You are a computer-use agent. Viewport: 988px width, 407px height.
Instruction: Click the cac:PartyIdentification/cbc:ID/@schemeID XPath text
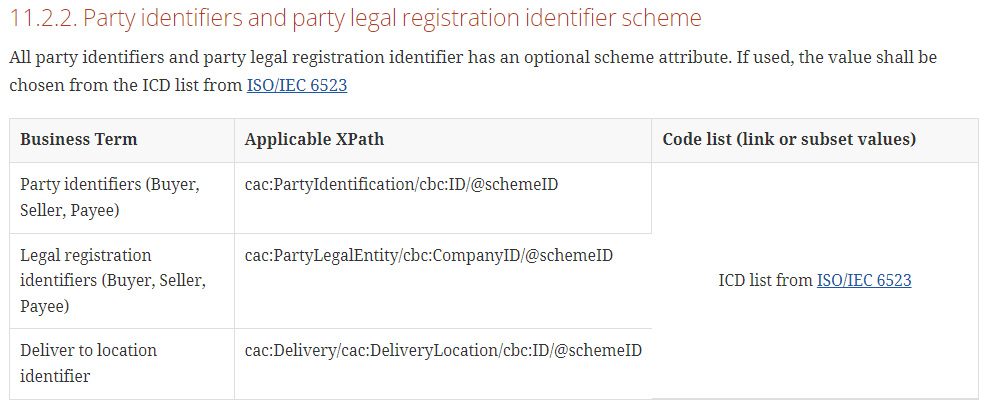(401, 185)
